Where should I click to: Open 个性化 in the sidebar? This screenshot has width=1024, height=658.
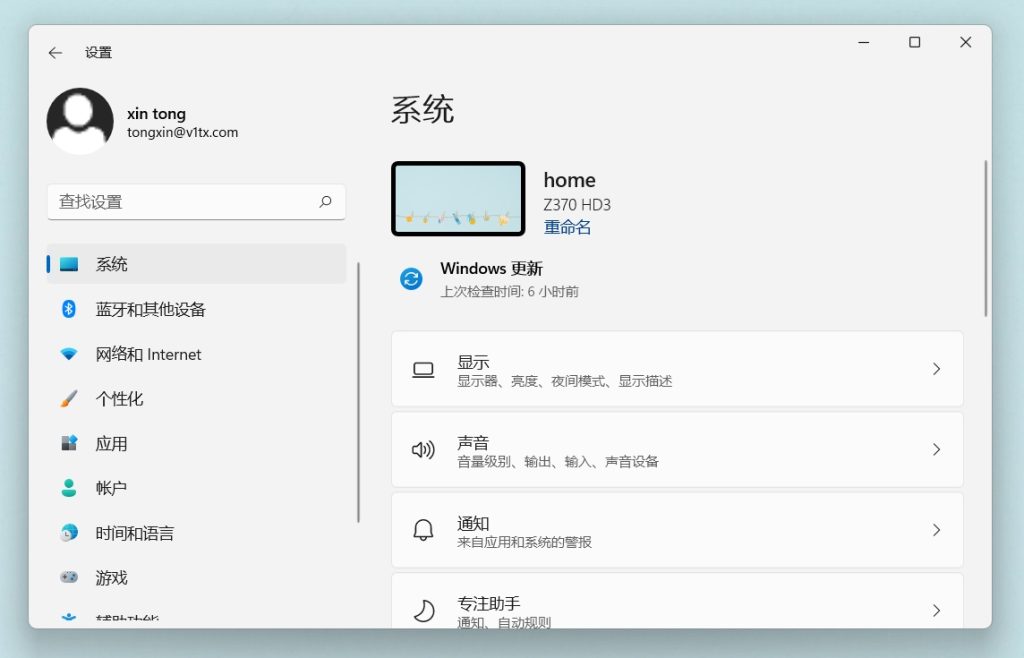[x=196, y=398]
